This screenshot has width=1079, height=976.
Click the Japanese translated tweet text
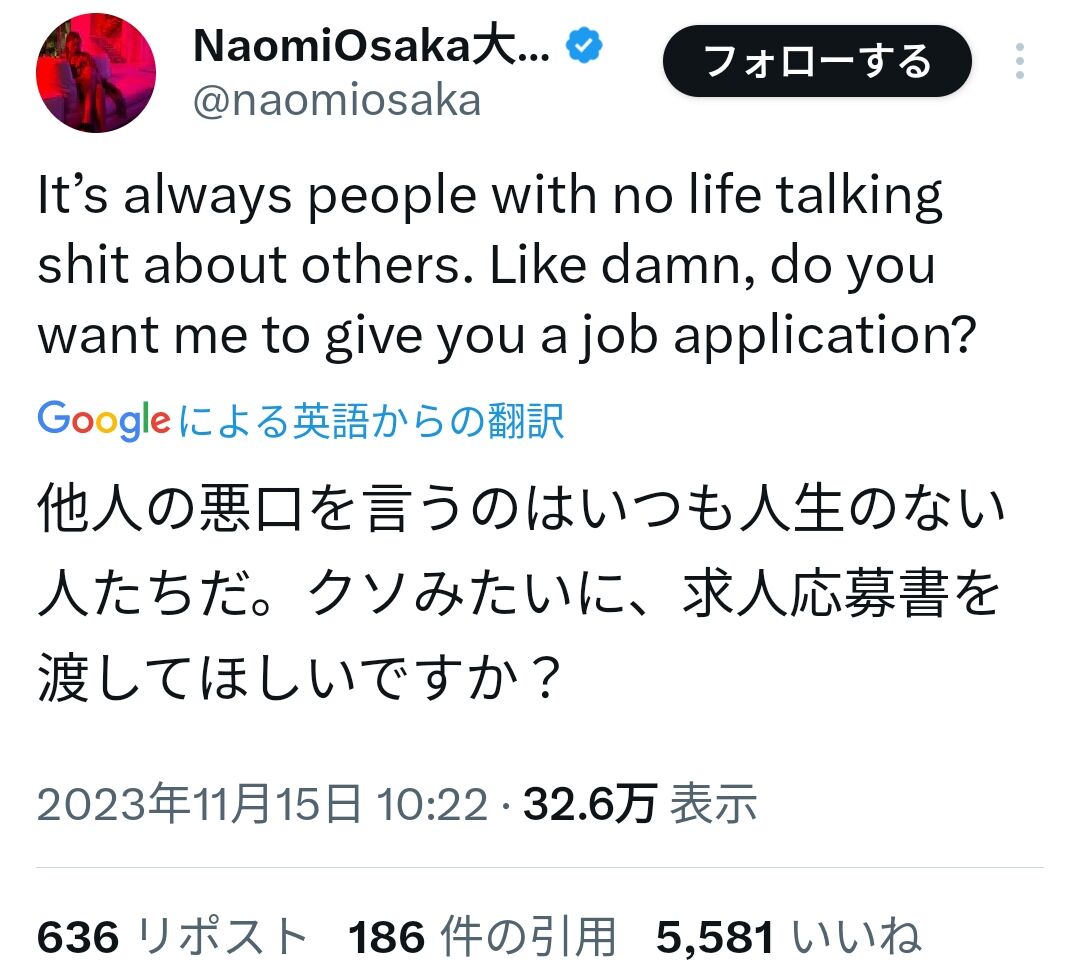point(521,593)
